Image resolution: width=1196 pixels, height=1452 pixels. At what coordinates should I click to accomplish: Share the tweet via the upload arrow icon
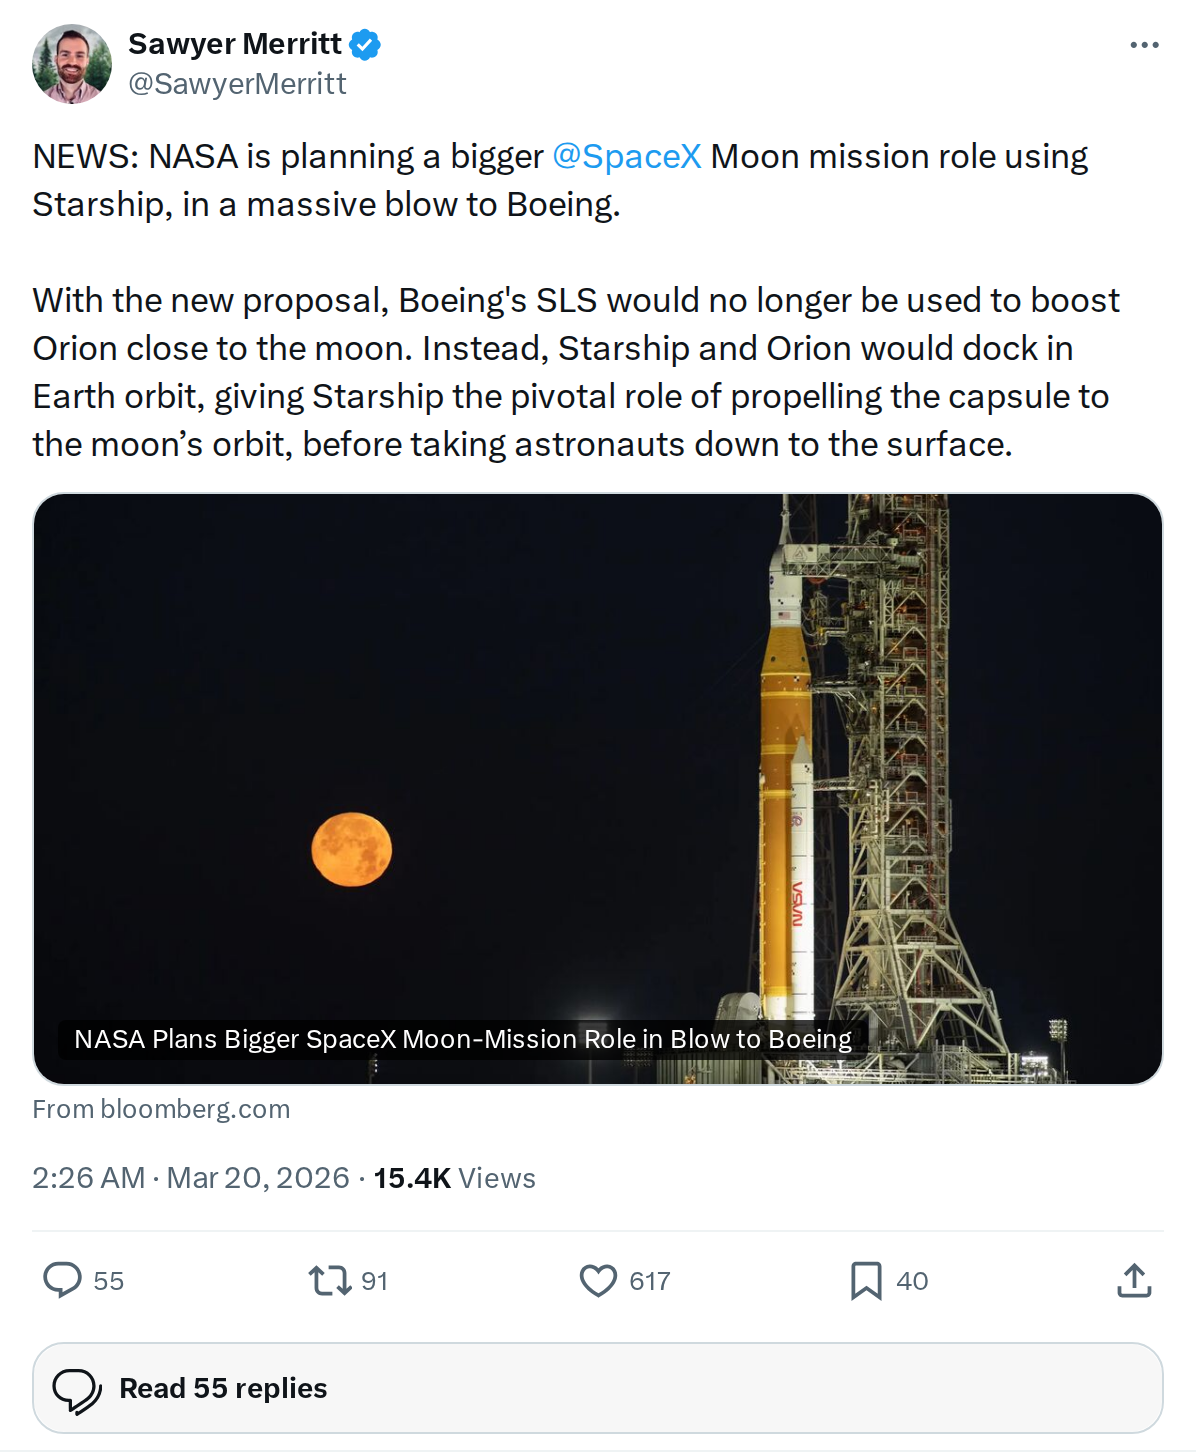1133,1280
